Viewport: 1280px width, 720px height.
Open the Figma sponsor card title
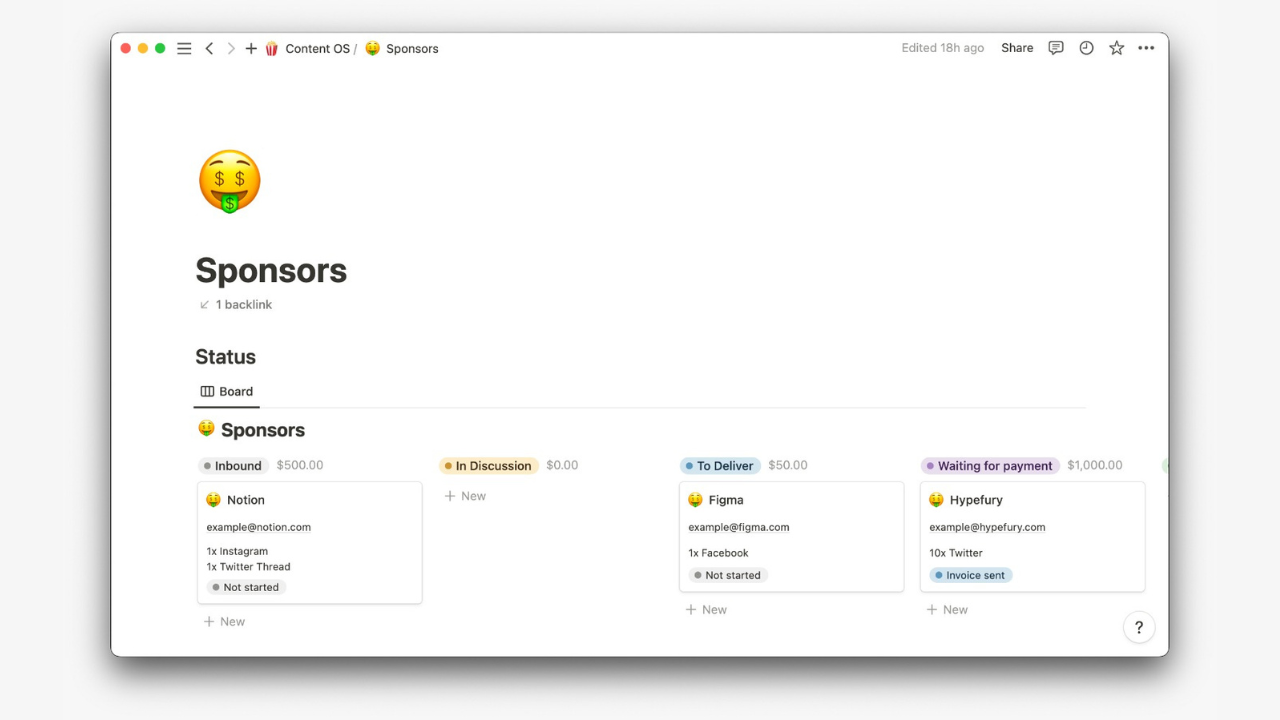pos(726,500)
